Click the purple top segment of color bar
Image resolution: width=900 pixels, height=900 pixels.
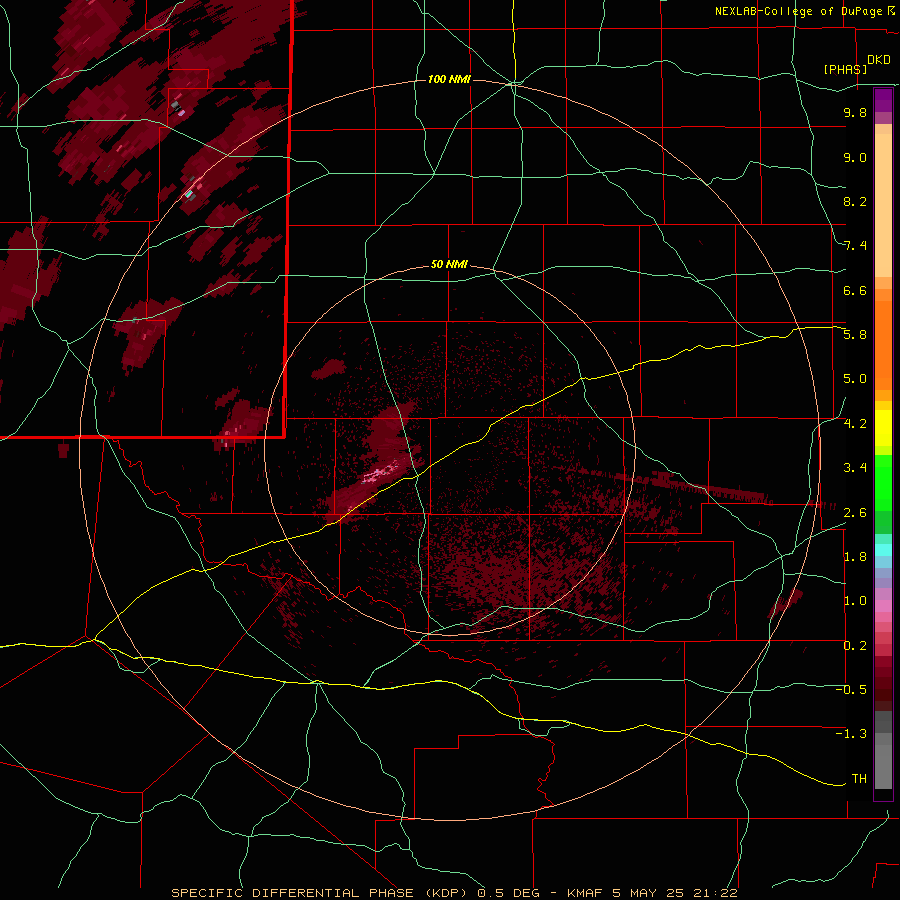click(883, 100)
